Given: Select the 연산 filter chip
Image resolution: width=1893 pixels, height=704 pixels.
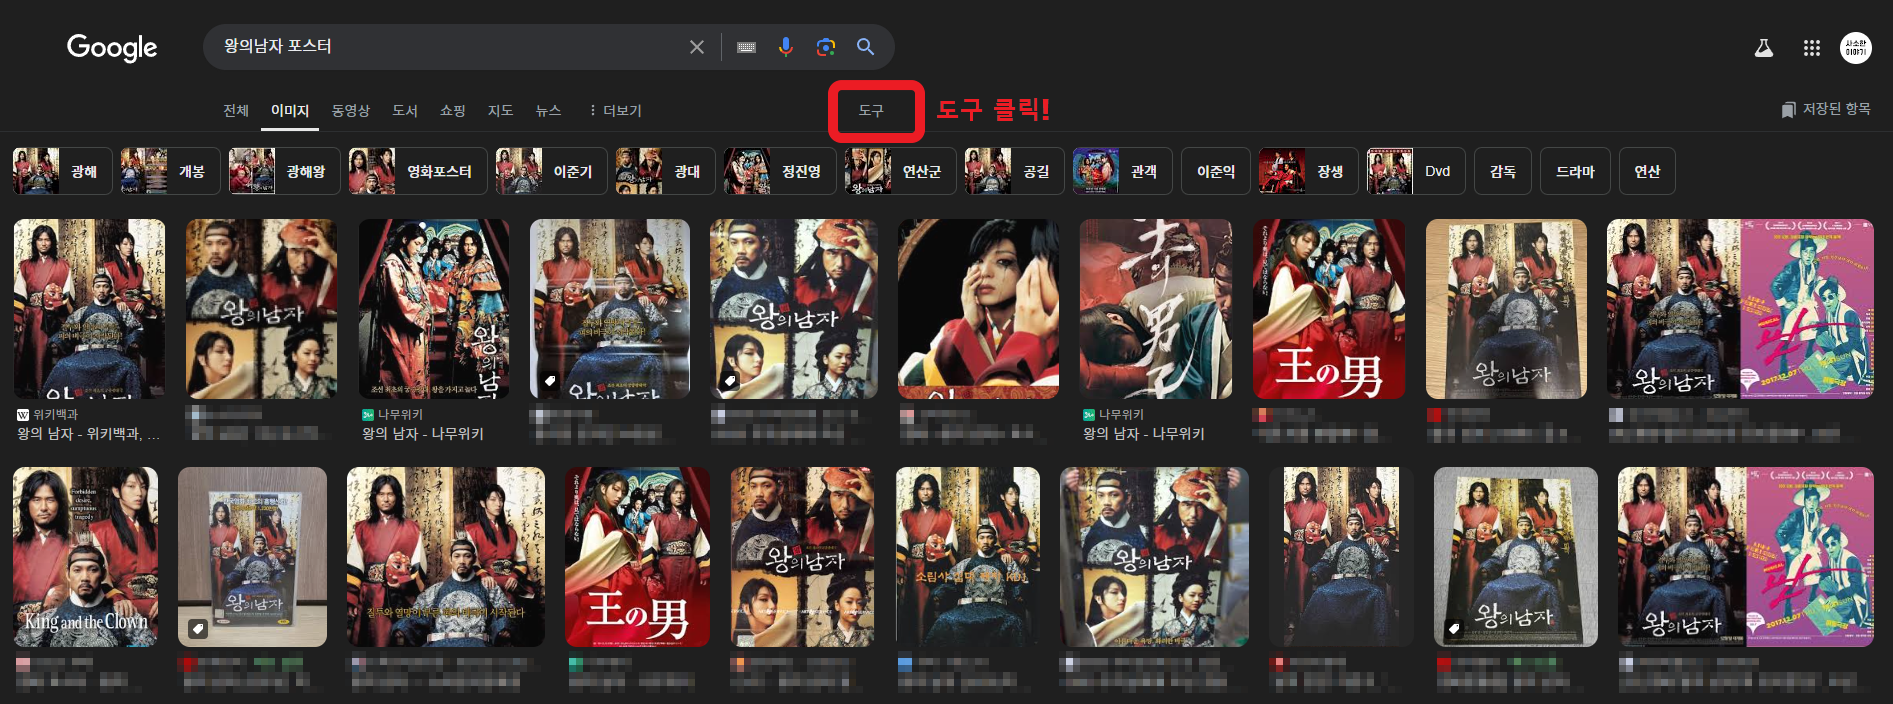Looking at the screenshot, I should pos(1647,171).
